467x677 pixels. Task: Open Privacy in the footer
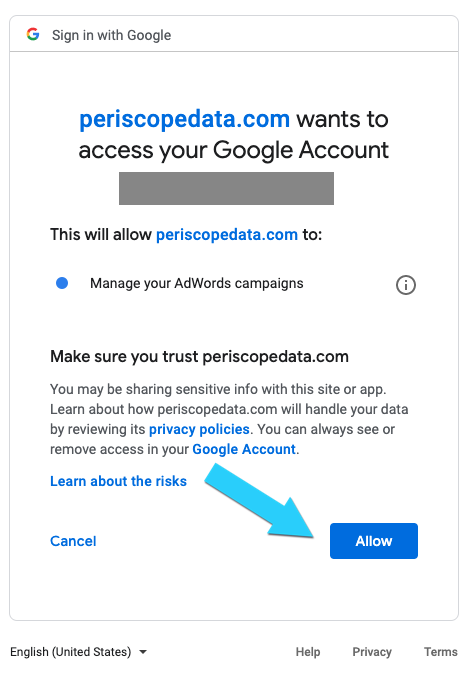[372, 652]
